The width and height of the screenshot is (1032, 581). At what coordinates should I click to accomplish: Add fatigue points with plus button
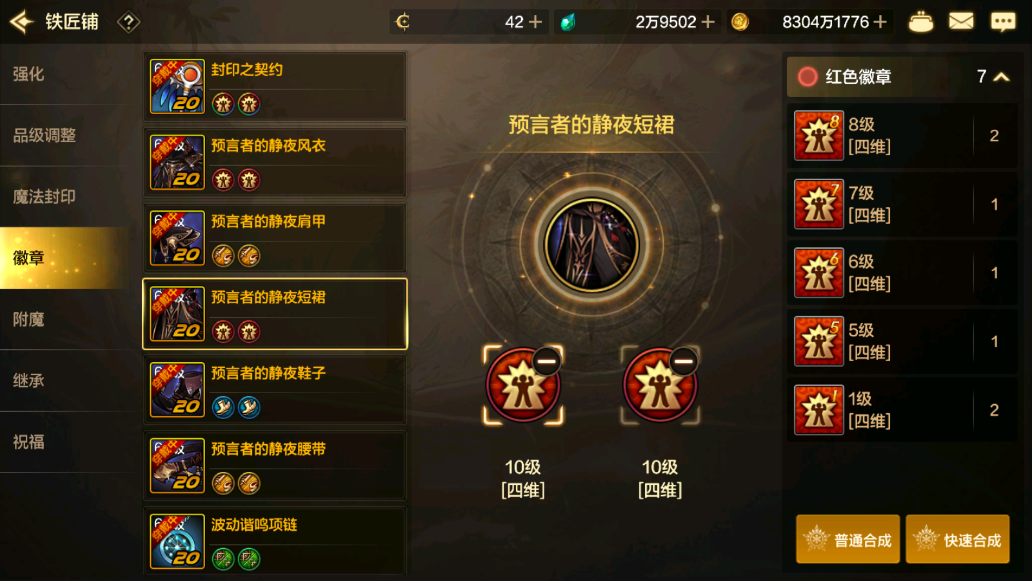point(536,22)
